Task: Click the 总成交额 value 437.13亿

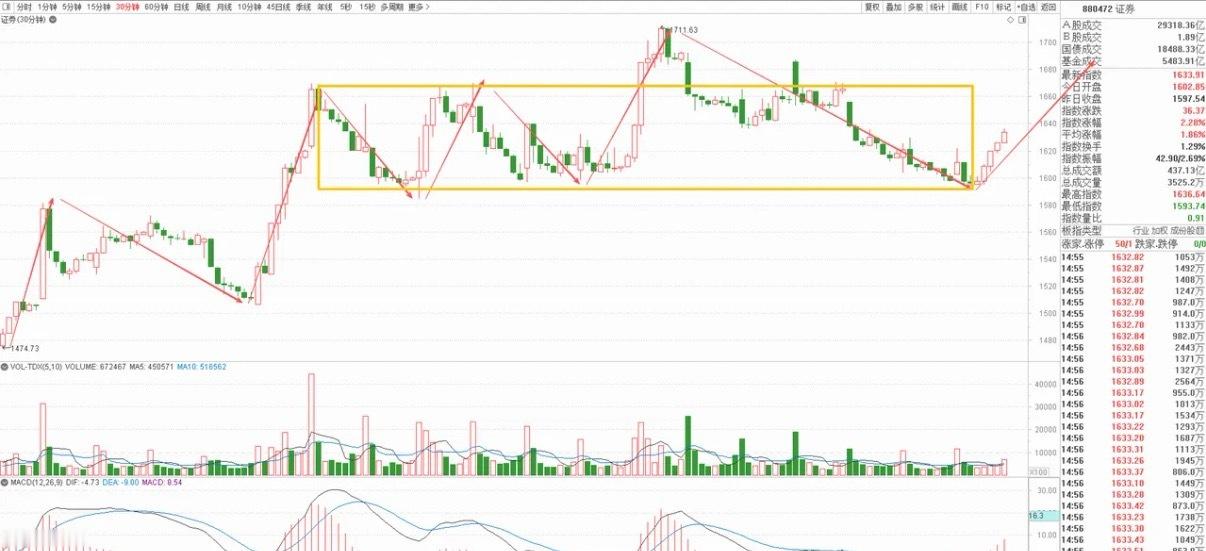Action: pos(1186,171)
